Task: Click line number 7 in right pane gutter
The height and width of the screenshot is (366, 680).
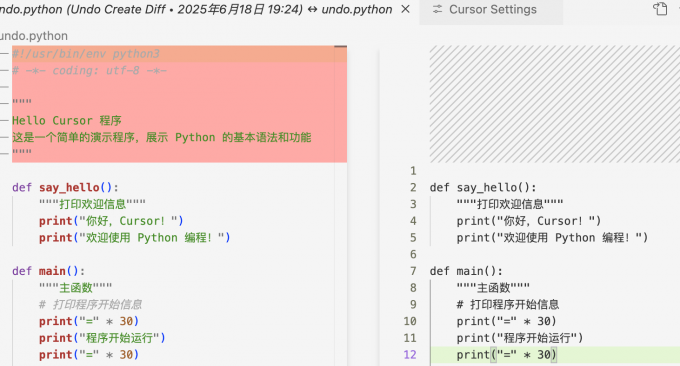Action: pyautogui.click(x=413, y=271)
